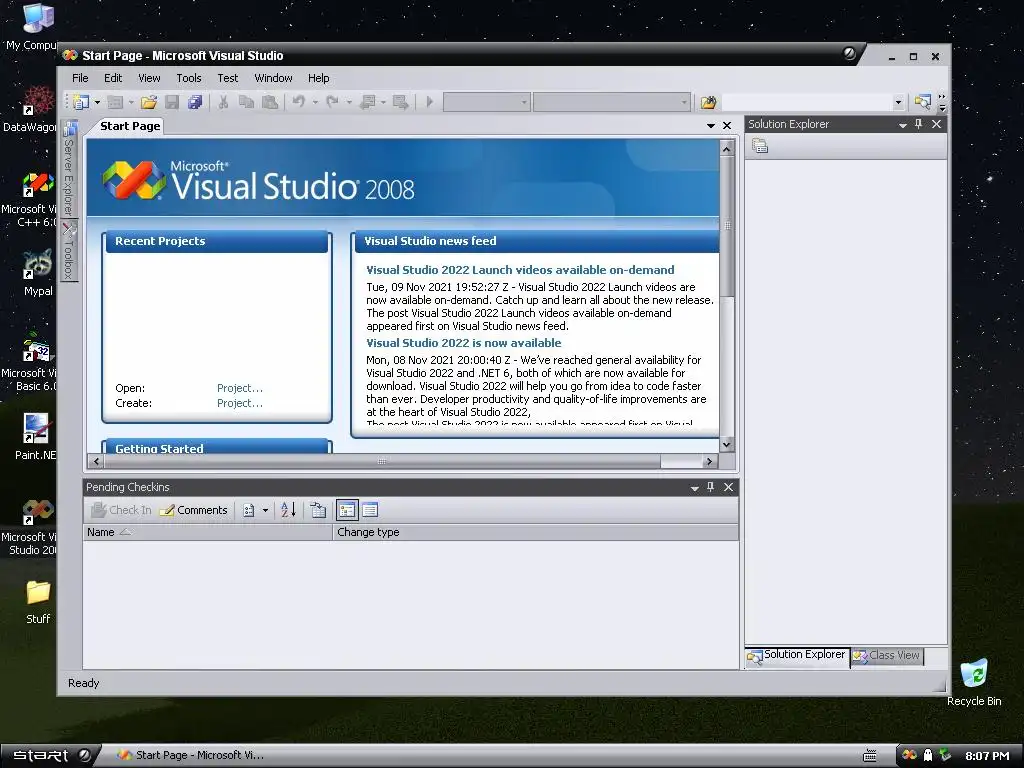The width and height of the screenshot is (1024, 768).
Task: Open the File menu
Action: click(80, 78)
